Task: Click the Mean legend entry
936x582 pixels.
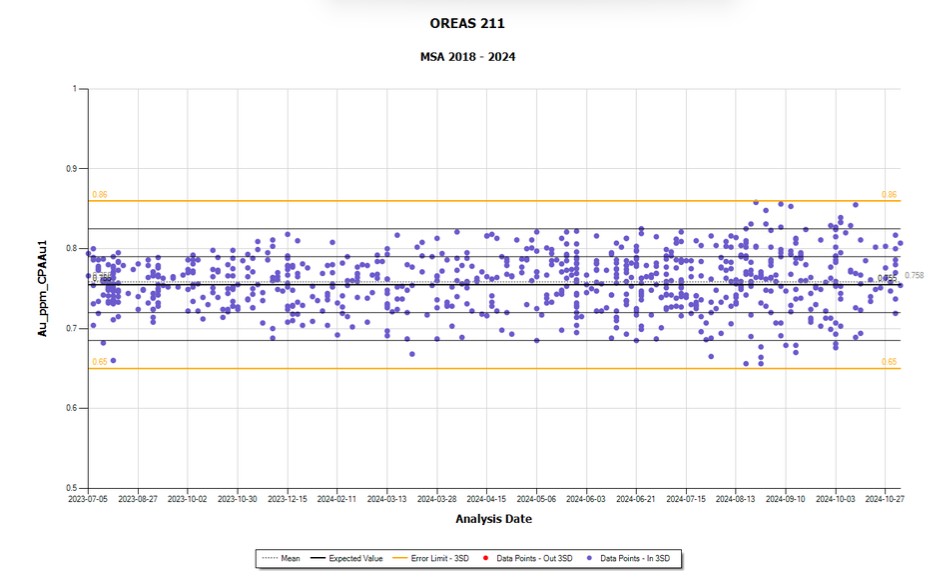Action: coord(281,558)
